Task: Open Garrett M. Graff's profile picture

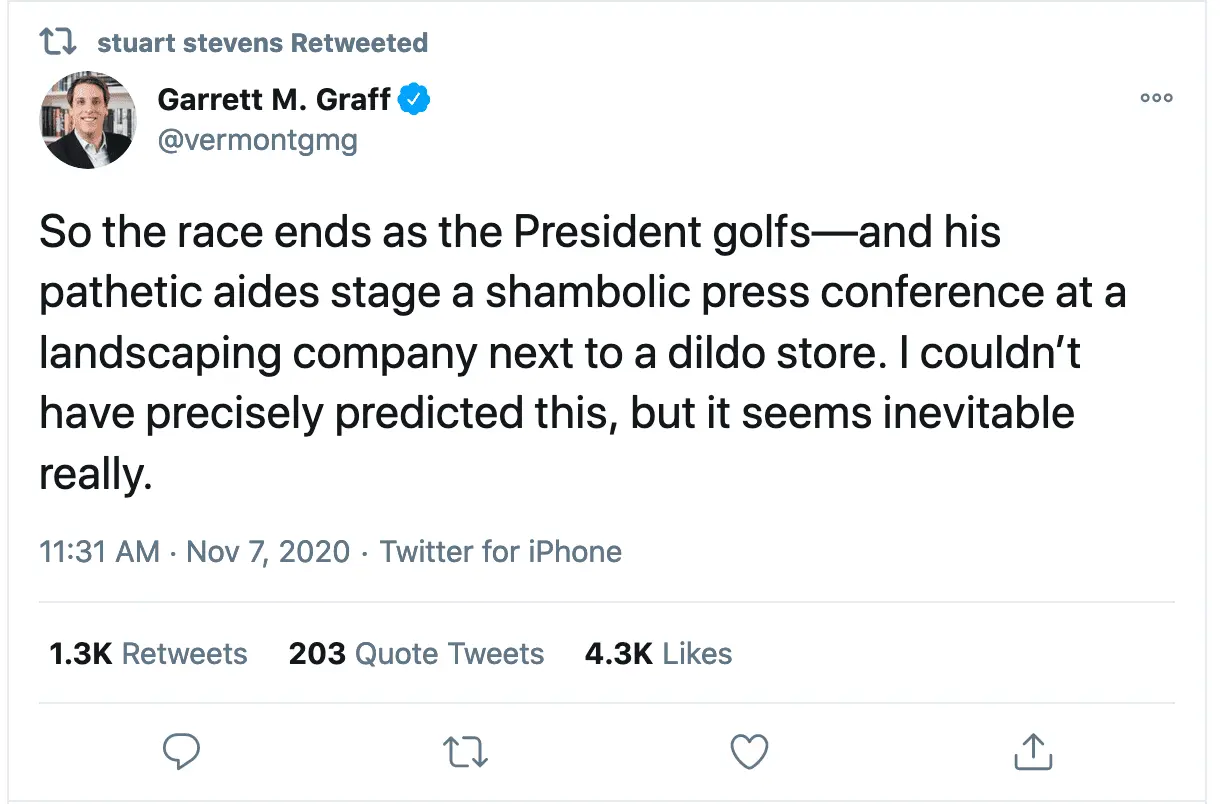Action: tap(88, 120)
